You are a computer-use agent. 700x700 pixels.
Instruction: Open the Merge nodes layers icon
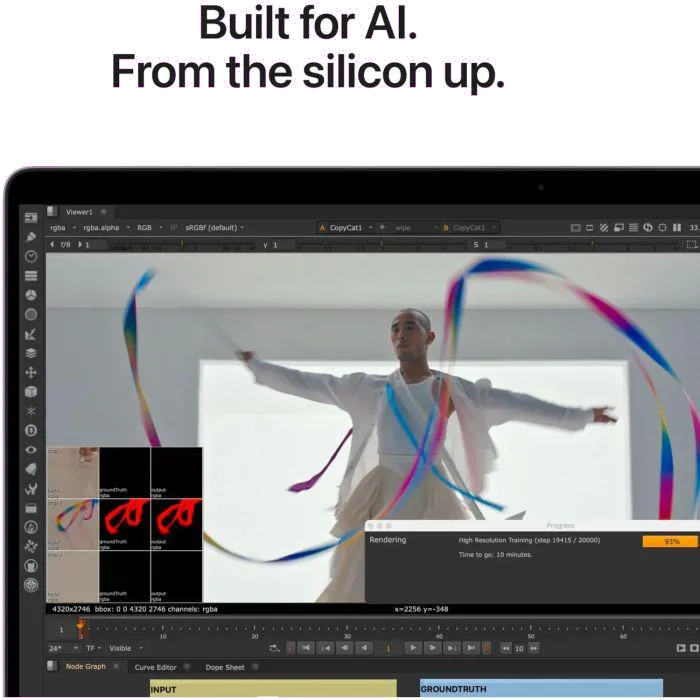point(31,352)
